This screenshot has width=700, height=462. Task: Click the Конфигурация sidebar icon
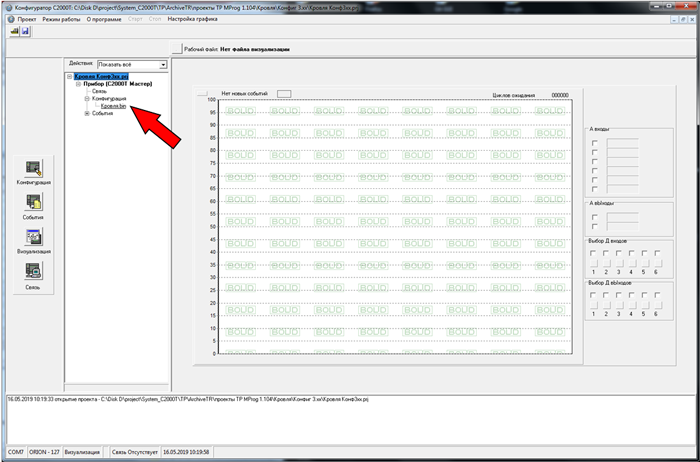(33, 169)
